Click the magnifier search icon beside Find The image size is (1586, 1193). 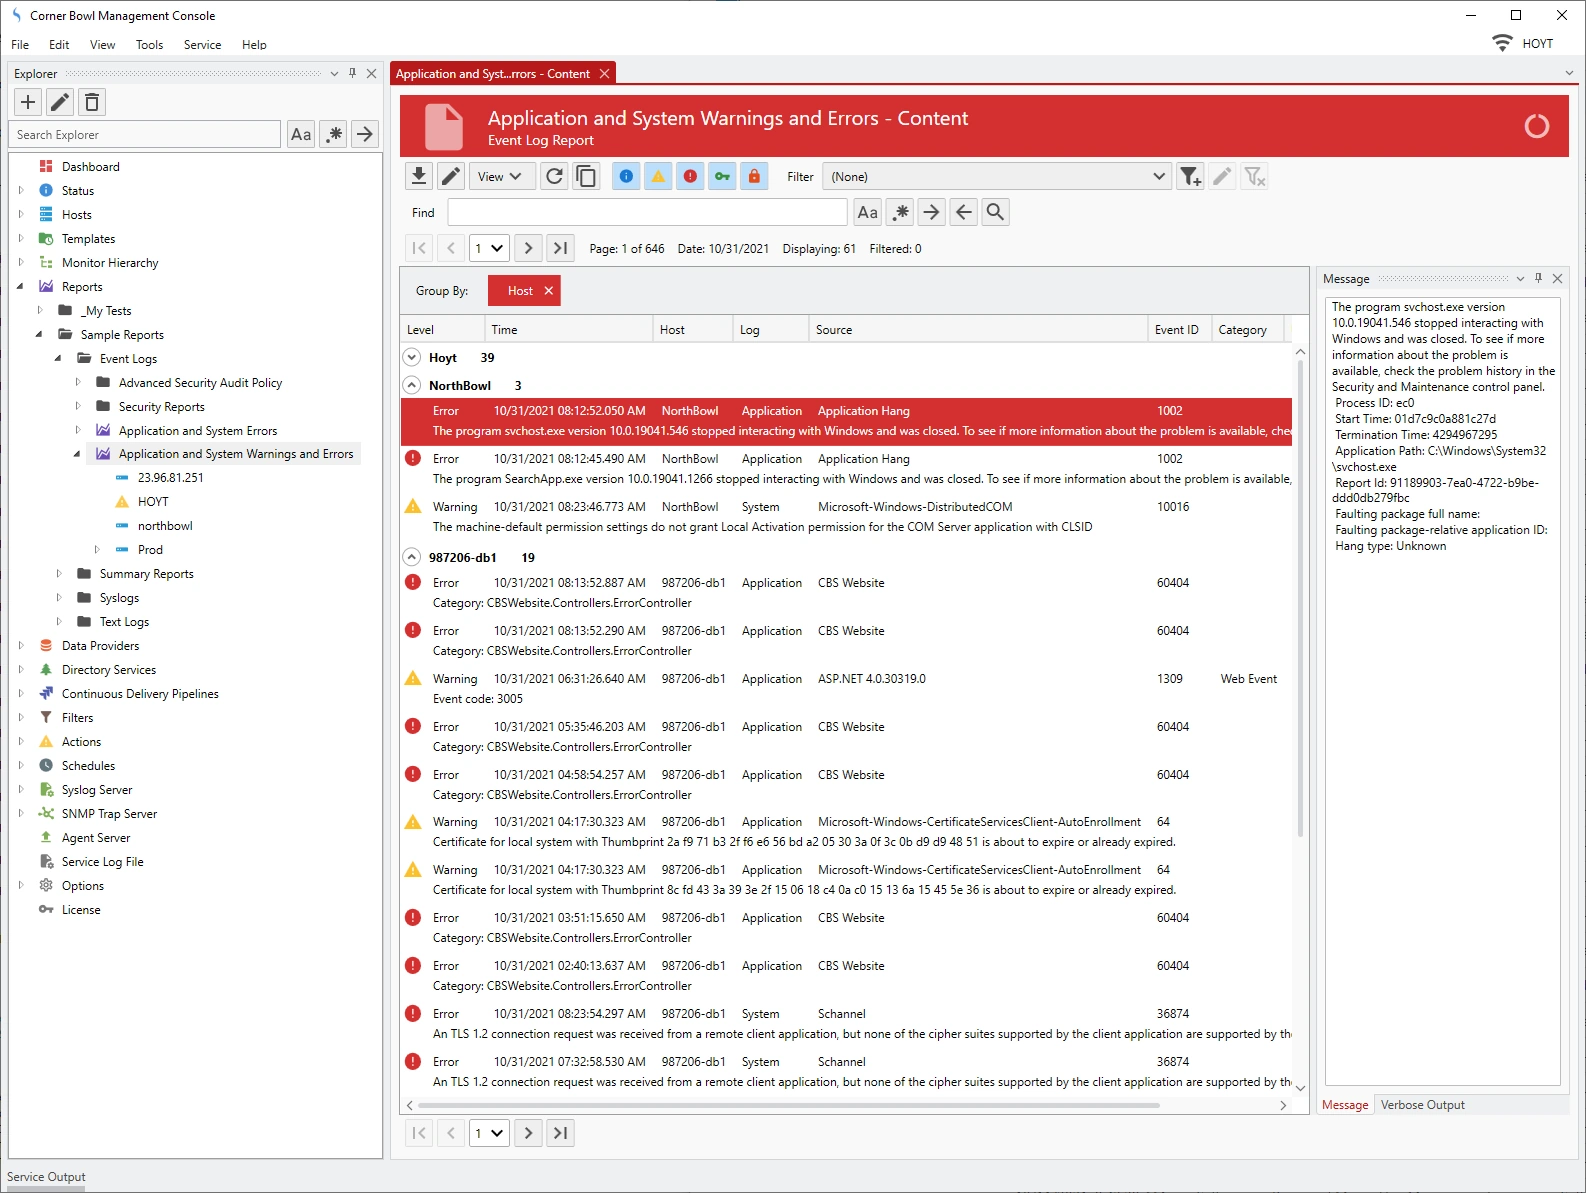995,212
